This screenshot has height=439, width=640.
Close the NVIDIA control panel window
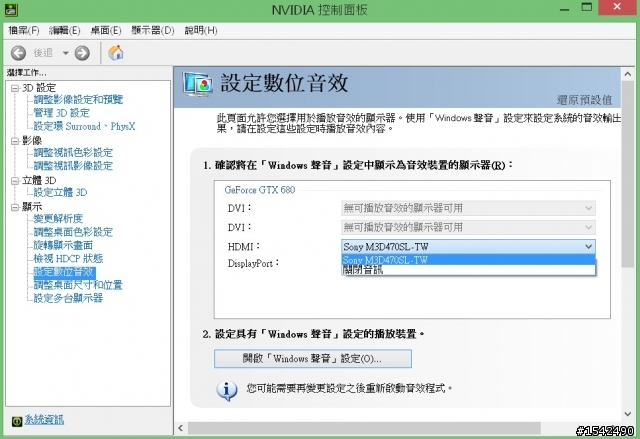pos(617,7)
